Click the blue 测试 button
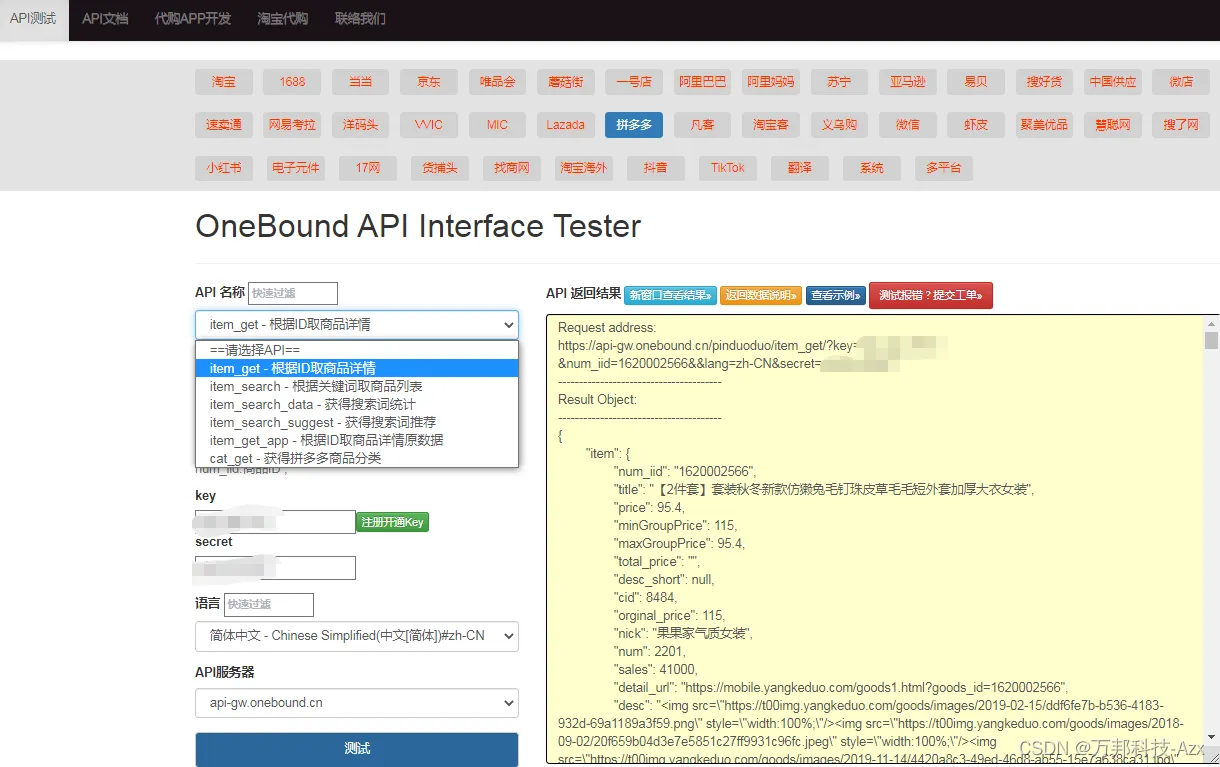The width and height of the screenshot is (1220, 767). click(357, 749)
